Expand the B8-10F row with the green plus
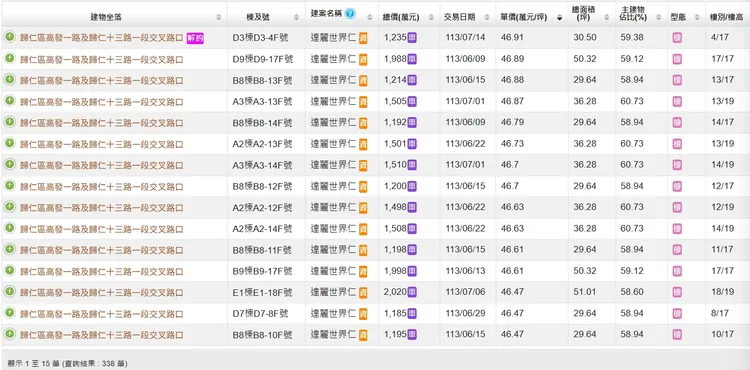Viewport: 750px width, 370px height. (x=10, y=334)
